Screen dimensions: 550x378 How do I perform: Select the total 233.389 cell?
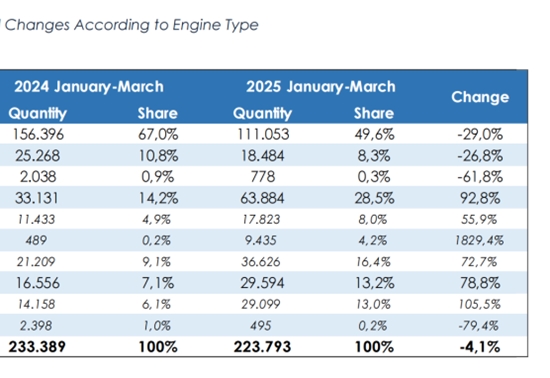pyautogui.click(x=37, y=347)
